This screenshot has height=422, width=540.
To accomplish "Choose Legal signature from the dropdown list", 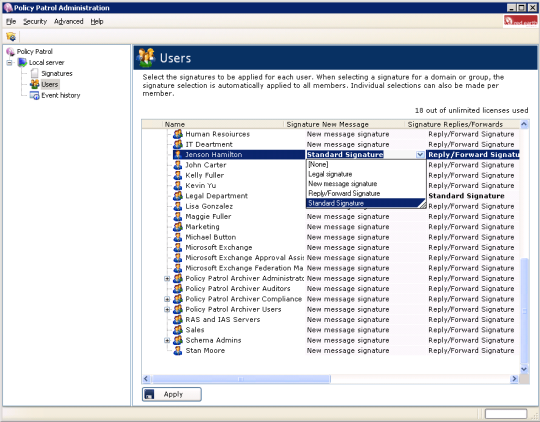I will click(x=366, y=174).
